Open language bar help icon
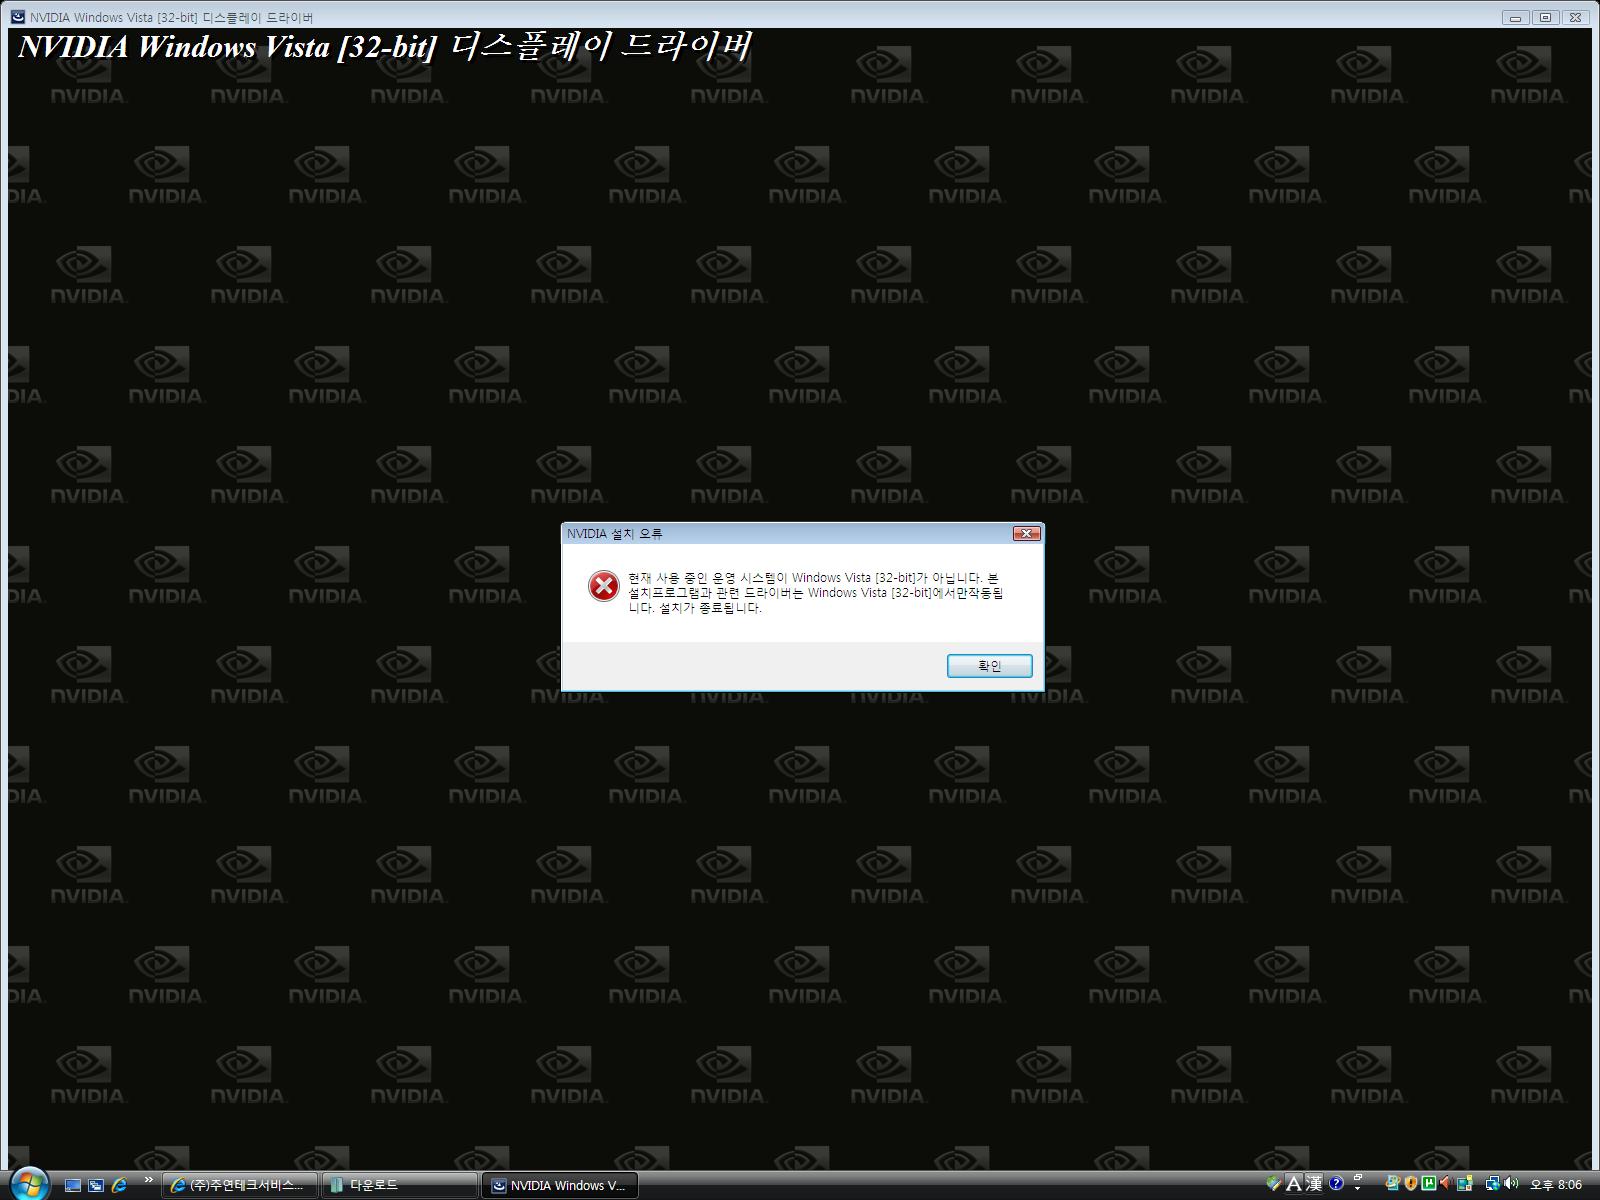Image resolution: width=1600 pixels, height=1200 pixels. coord(1336,1184)
